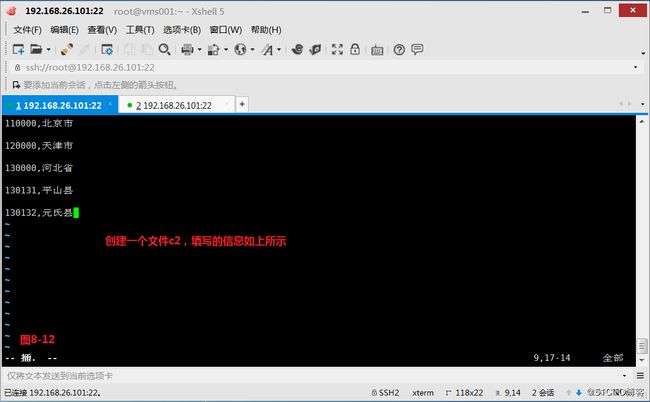
Task: Click the Help question mark icon
Action: point(399,50)
